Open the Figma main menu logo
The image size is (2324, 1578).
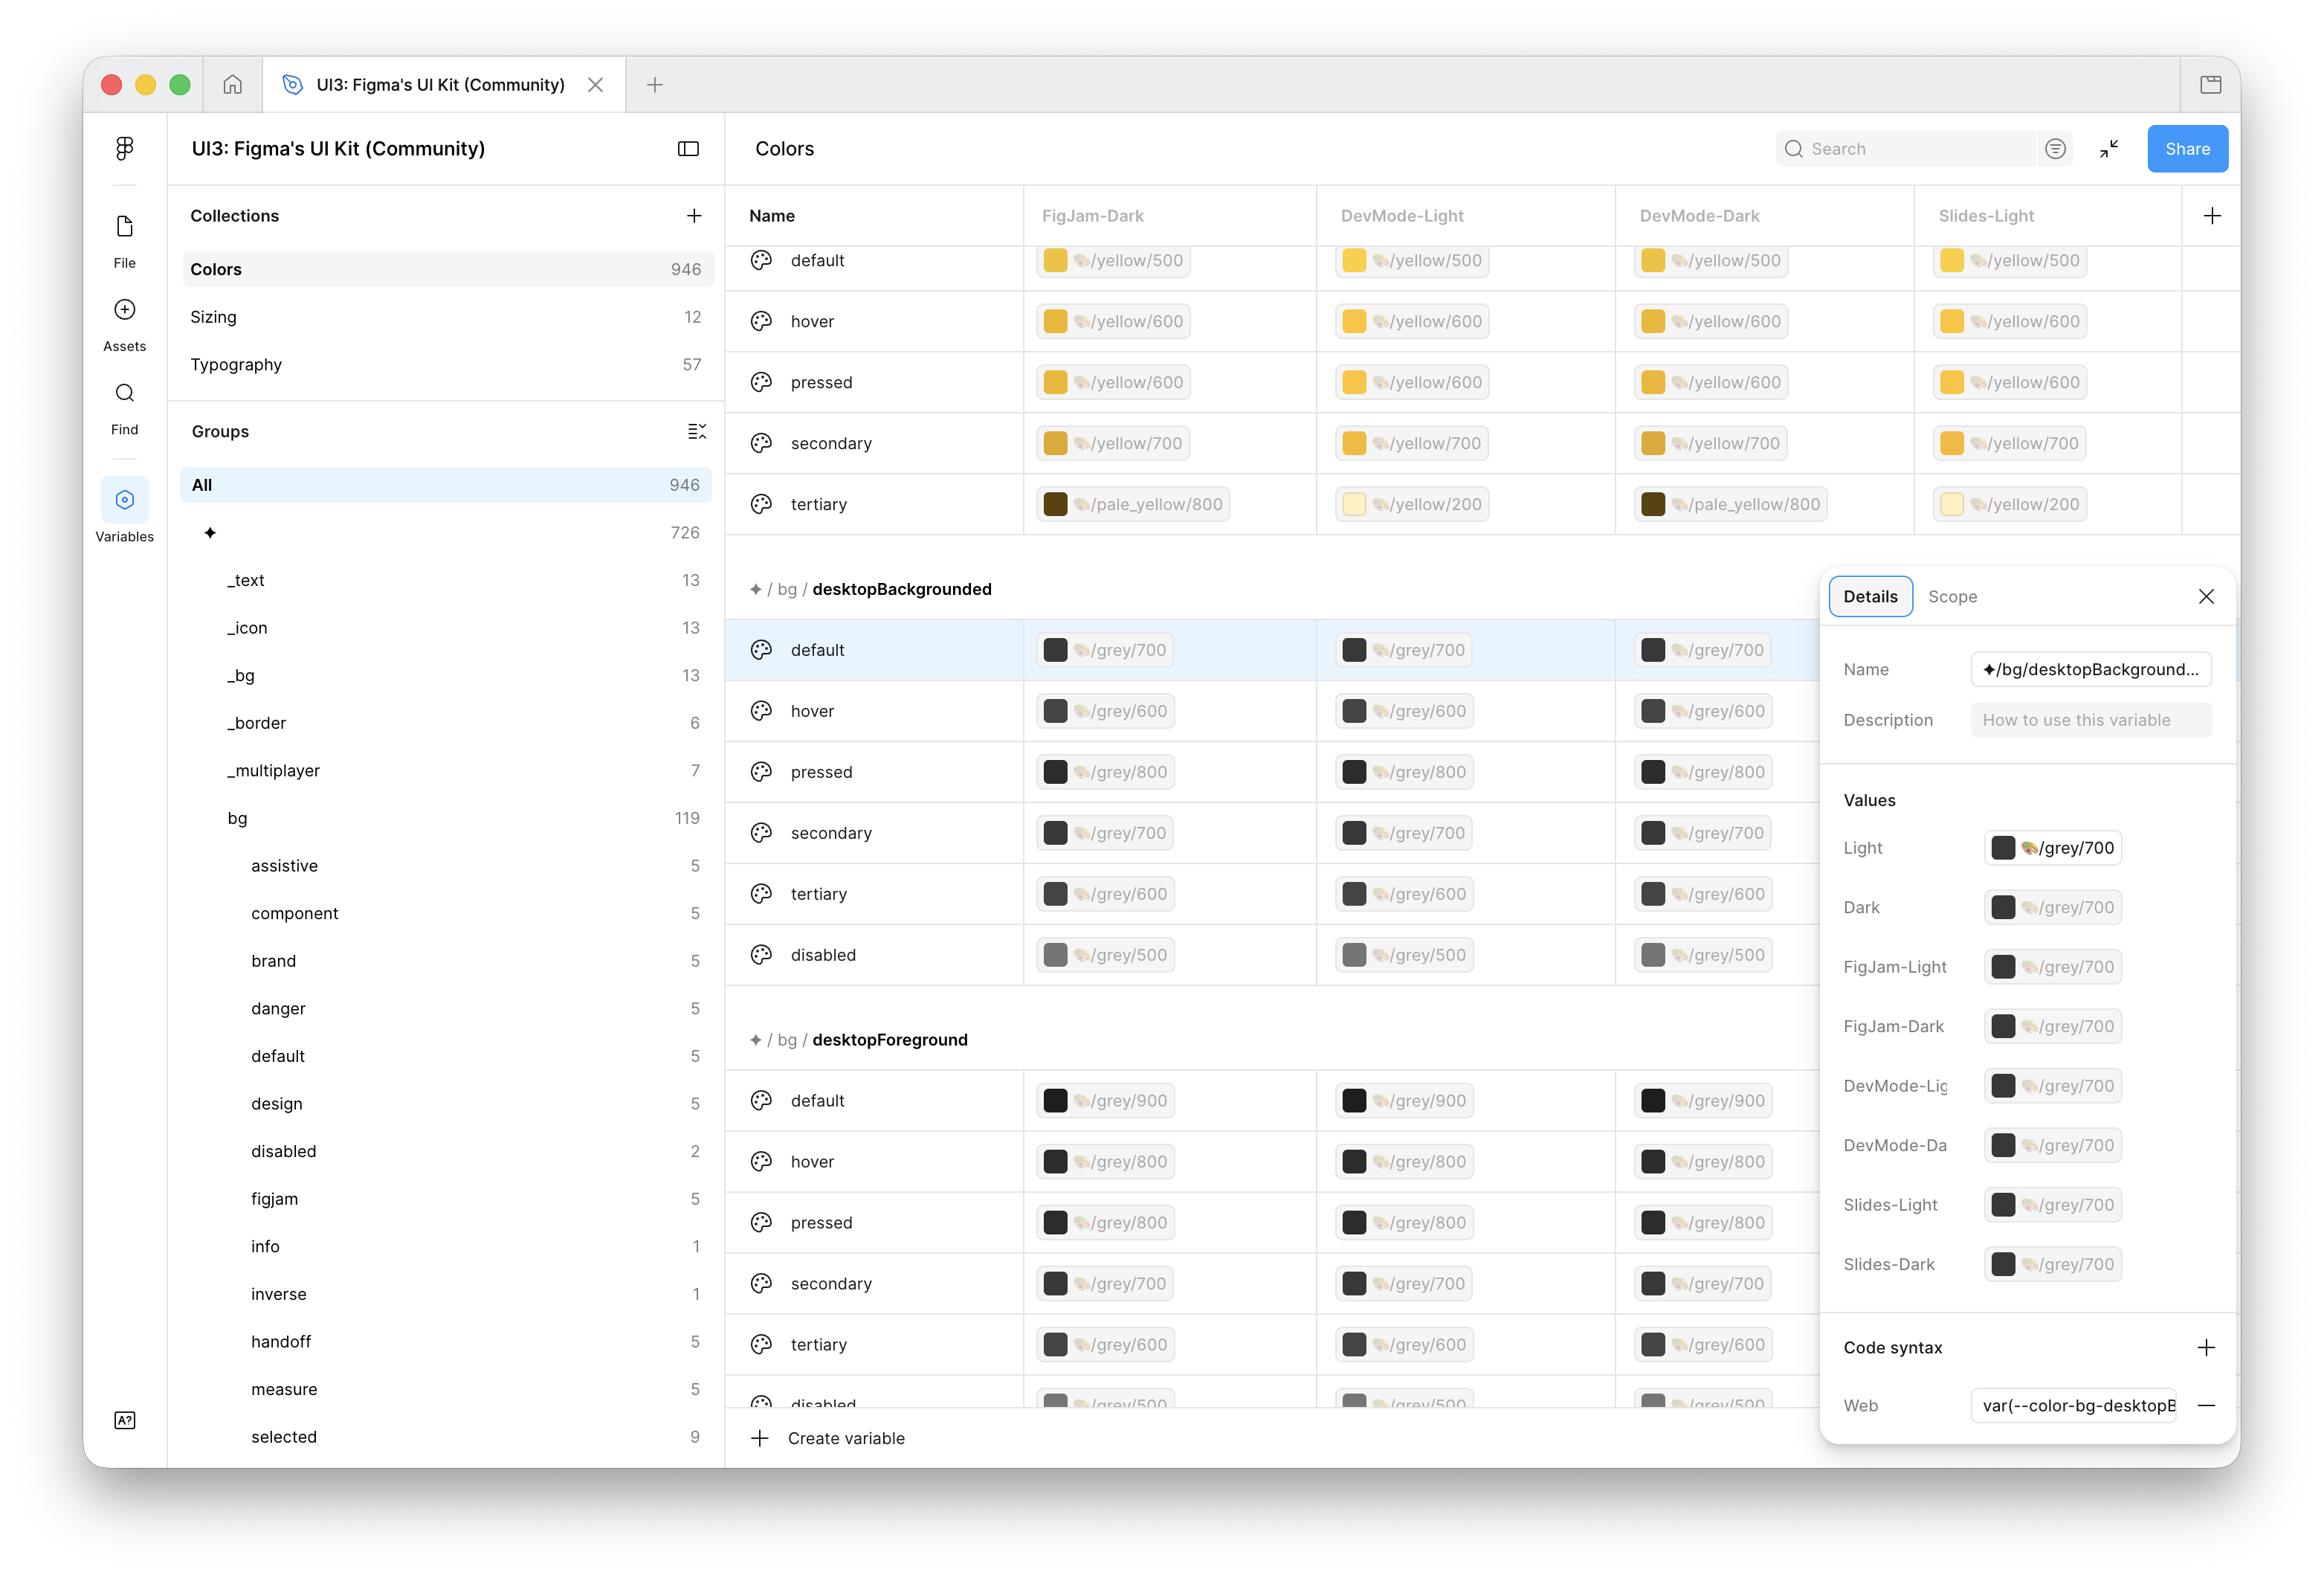click(124, 148)
